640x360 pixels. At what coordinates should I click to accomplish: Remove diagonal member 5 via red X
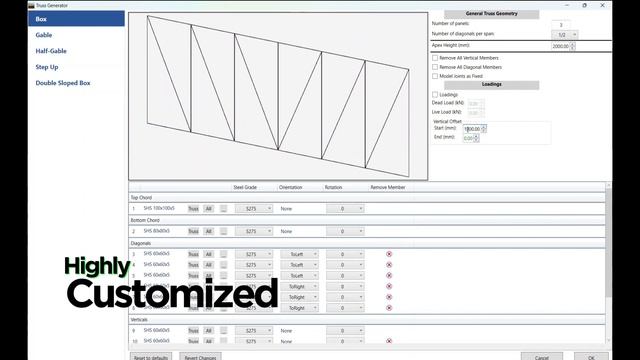tap(389, 276)
